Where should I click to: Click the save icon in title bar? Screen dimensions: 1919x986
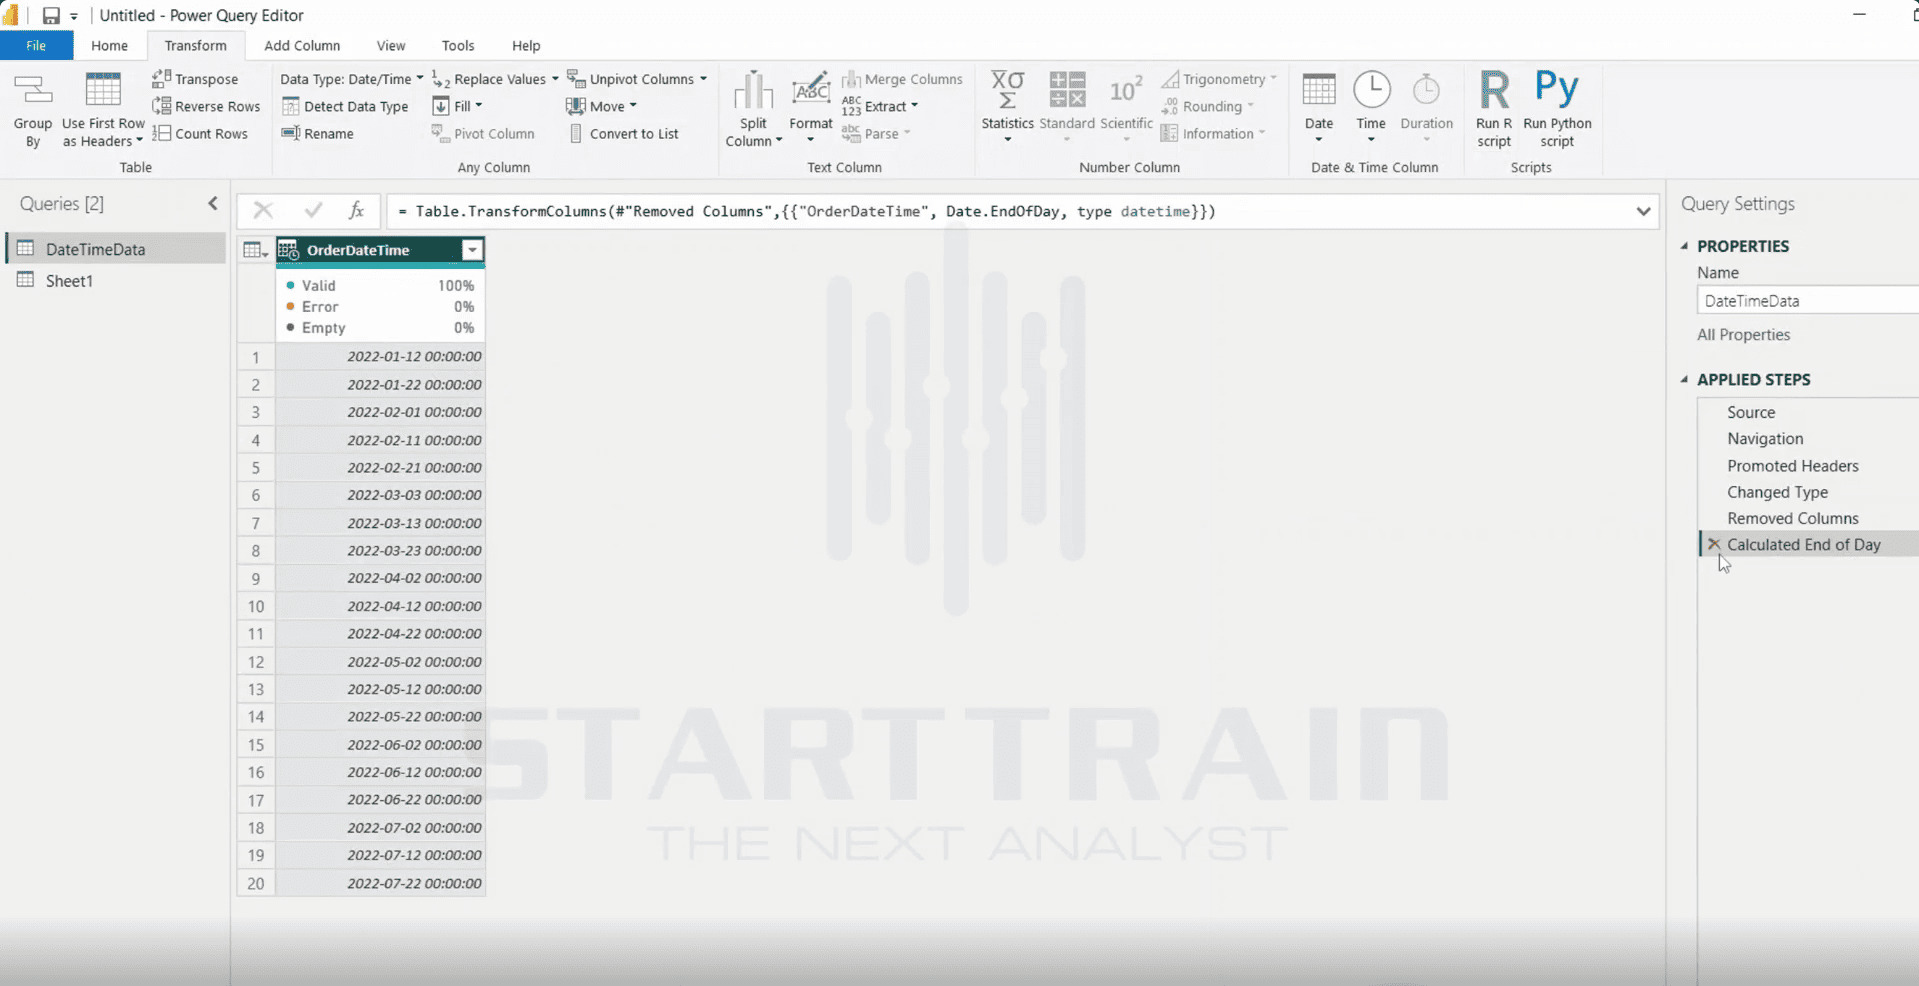point(51,15)
